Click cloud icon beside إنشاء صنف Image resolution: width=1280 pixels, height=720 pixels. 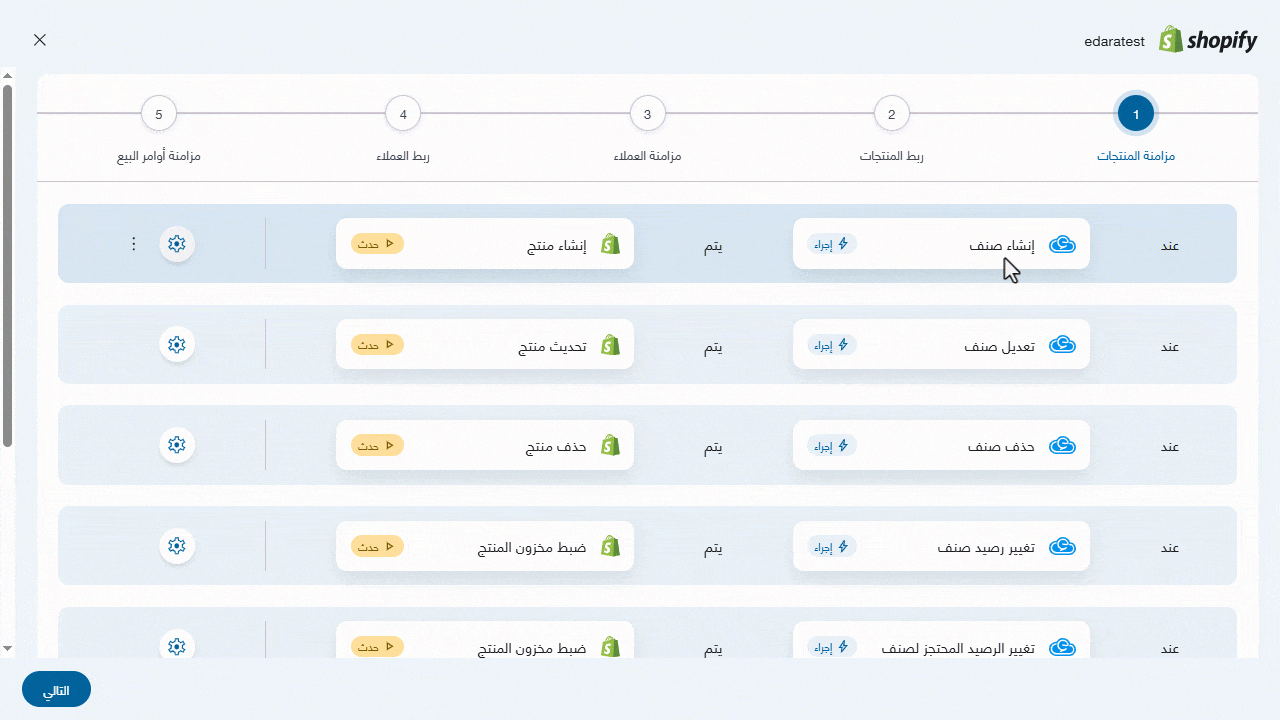tap(1062, 245)
